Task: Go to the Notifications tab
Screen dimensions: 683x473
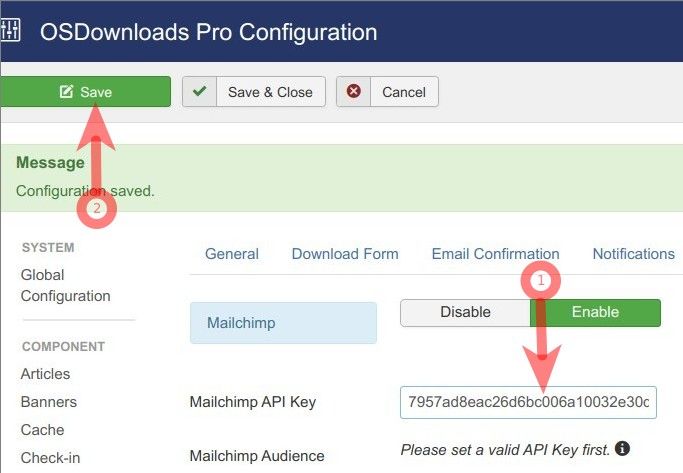Action: coord(633,254)
